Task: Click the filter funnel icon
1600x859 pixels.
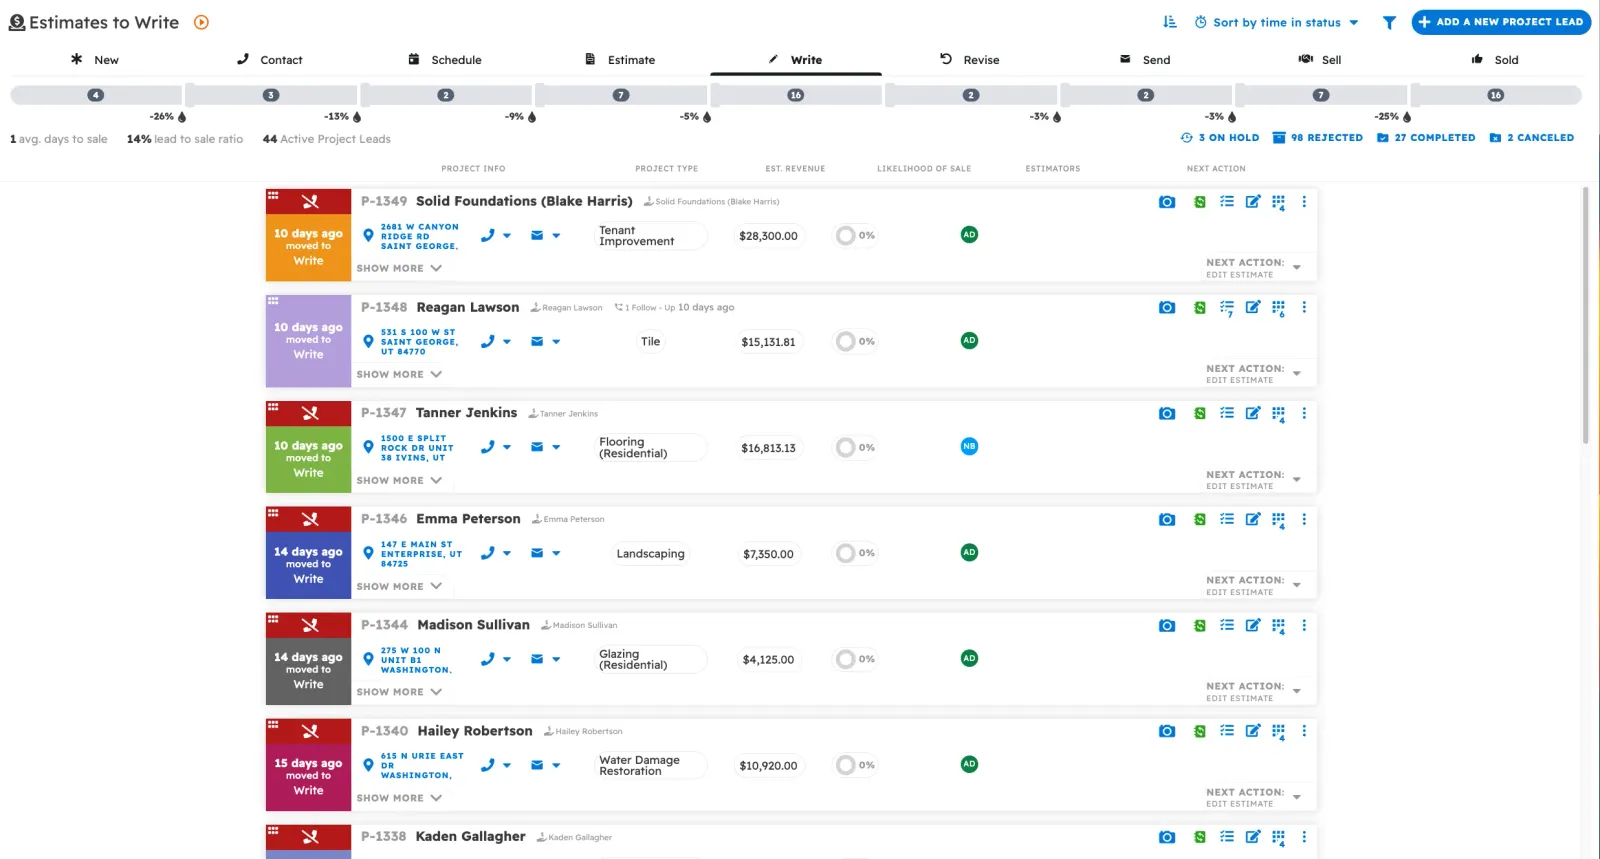Action: [x=1389, y=22]
